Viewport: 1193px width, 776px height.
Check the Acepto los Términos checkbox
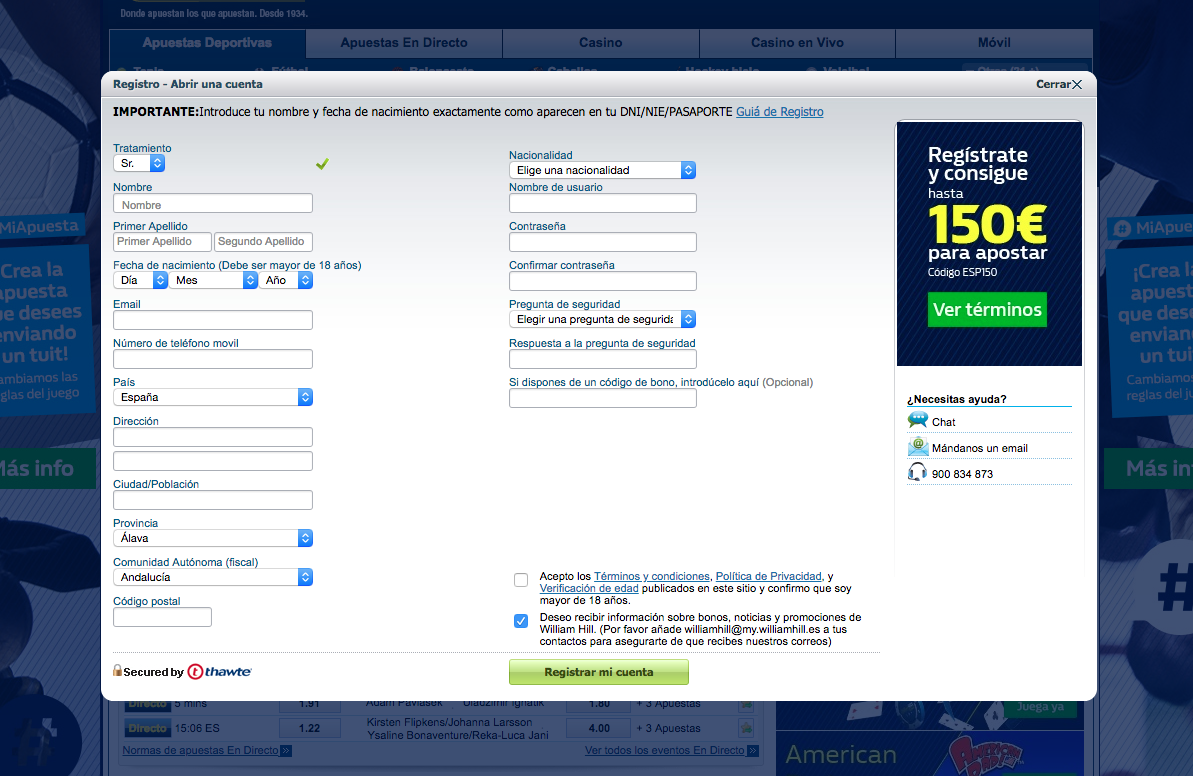[521, 580]
